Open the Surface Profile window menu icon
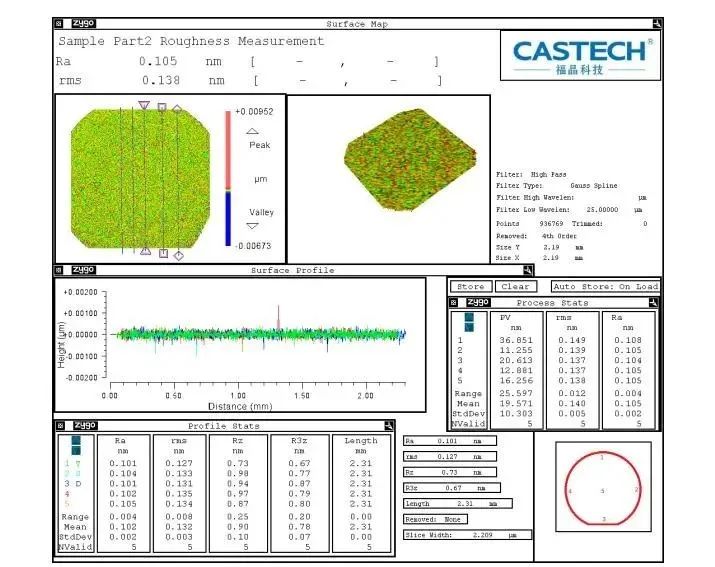Screen dimensions: 715x567 click(59, 270)
